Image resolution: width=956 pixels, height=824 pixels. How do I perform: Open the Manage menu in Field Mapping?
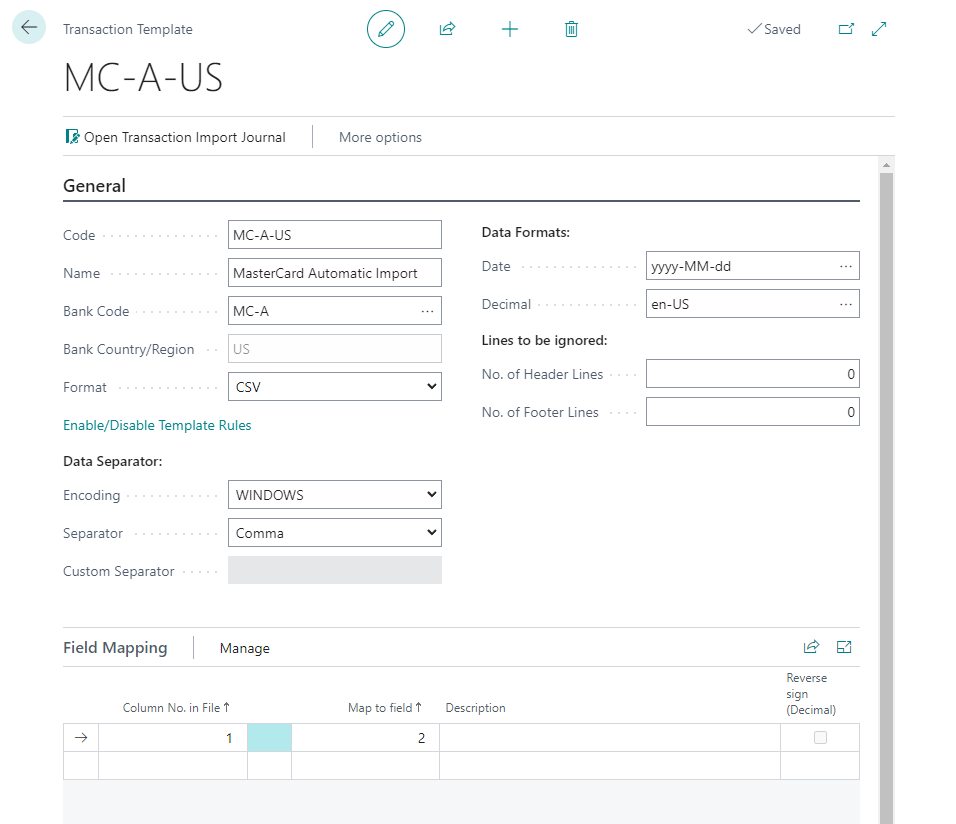(x=244, y=648)
